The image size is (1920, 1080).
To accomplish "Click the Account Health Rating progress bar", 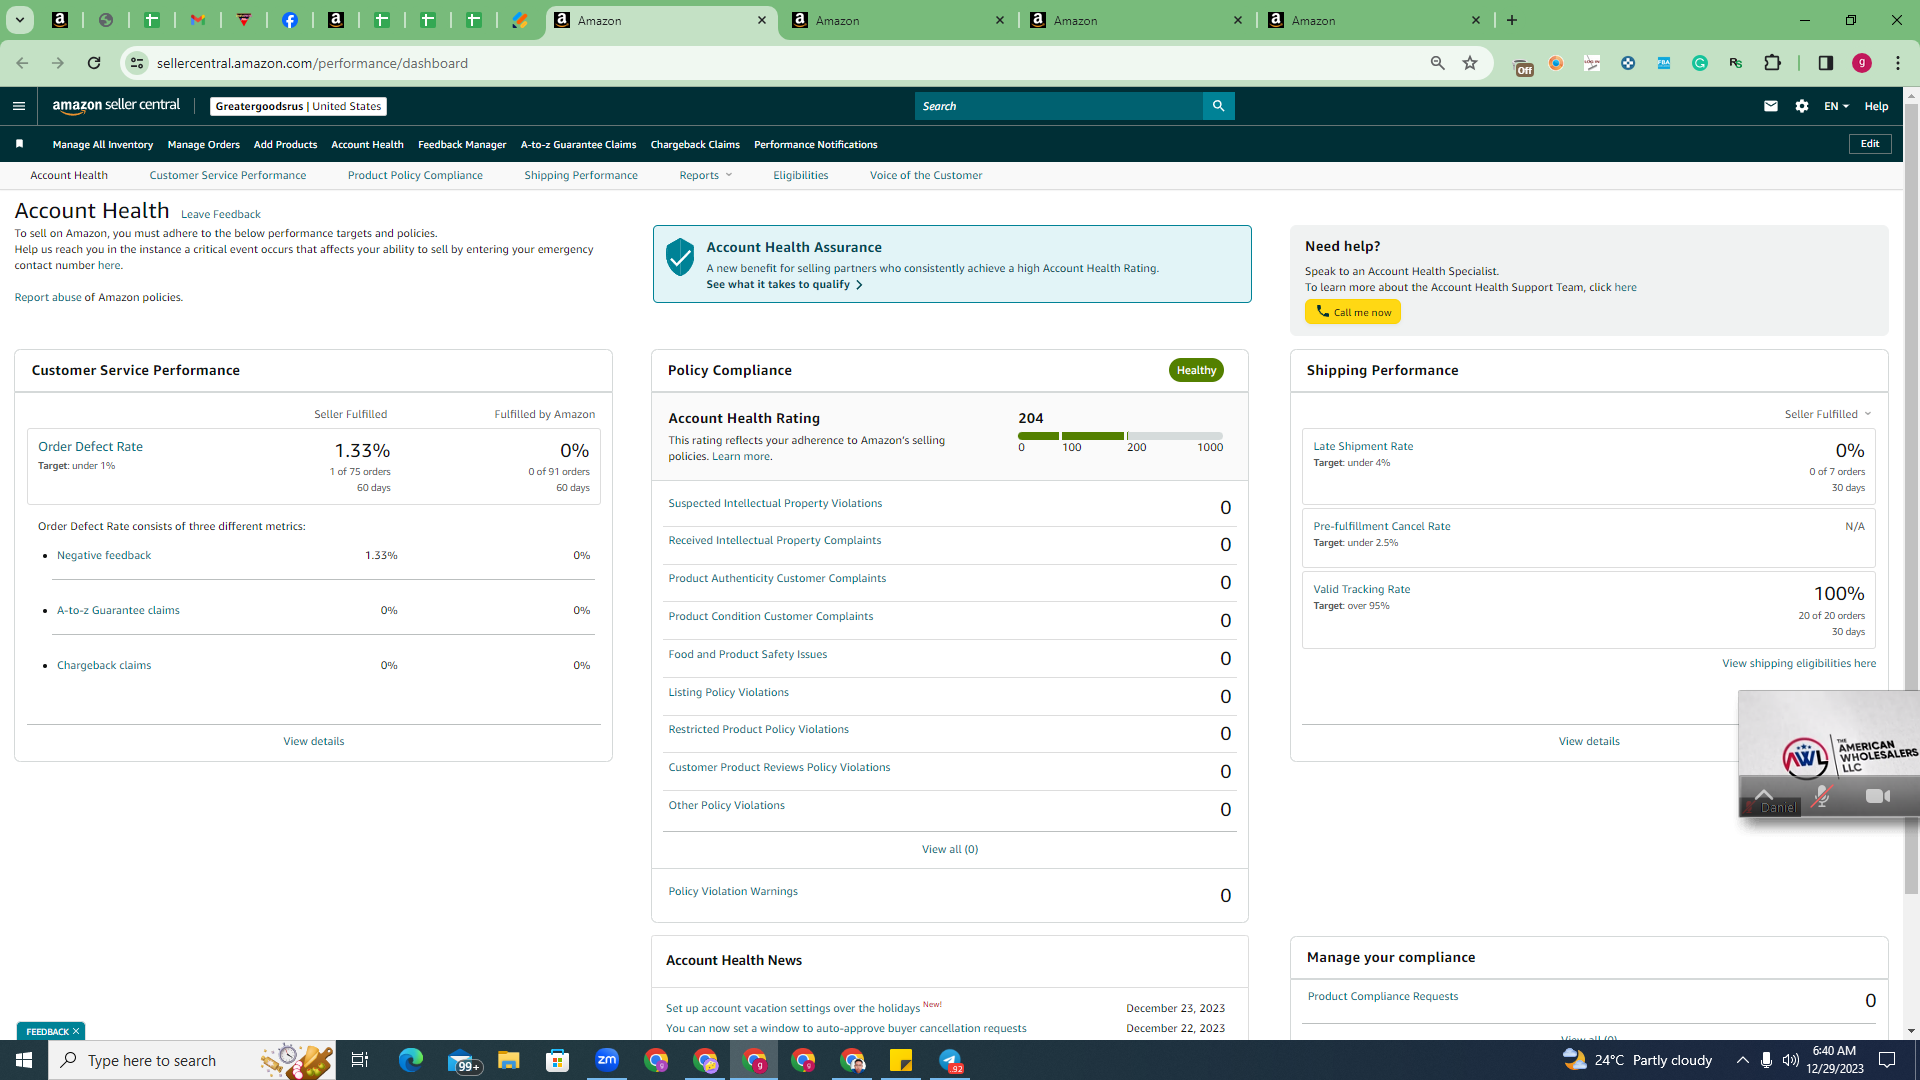I will click(1120, 436).
